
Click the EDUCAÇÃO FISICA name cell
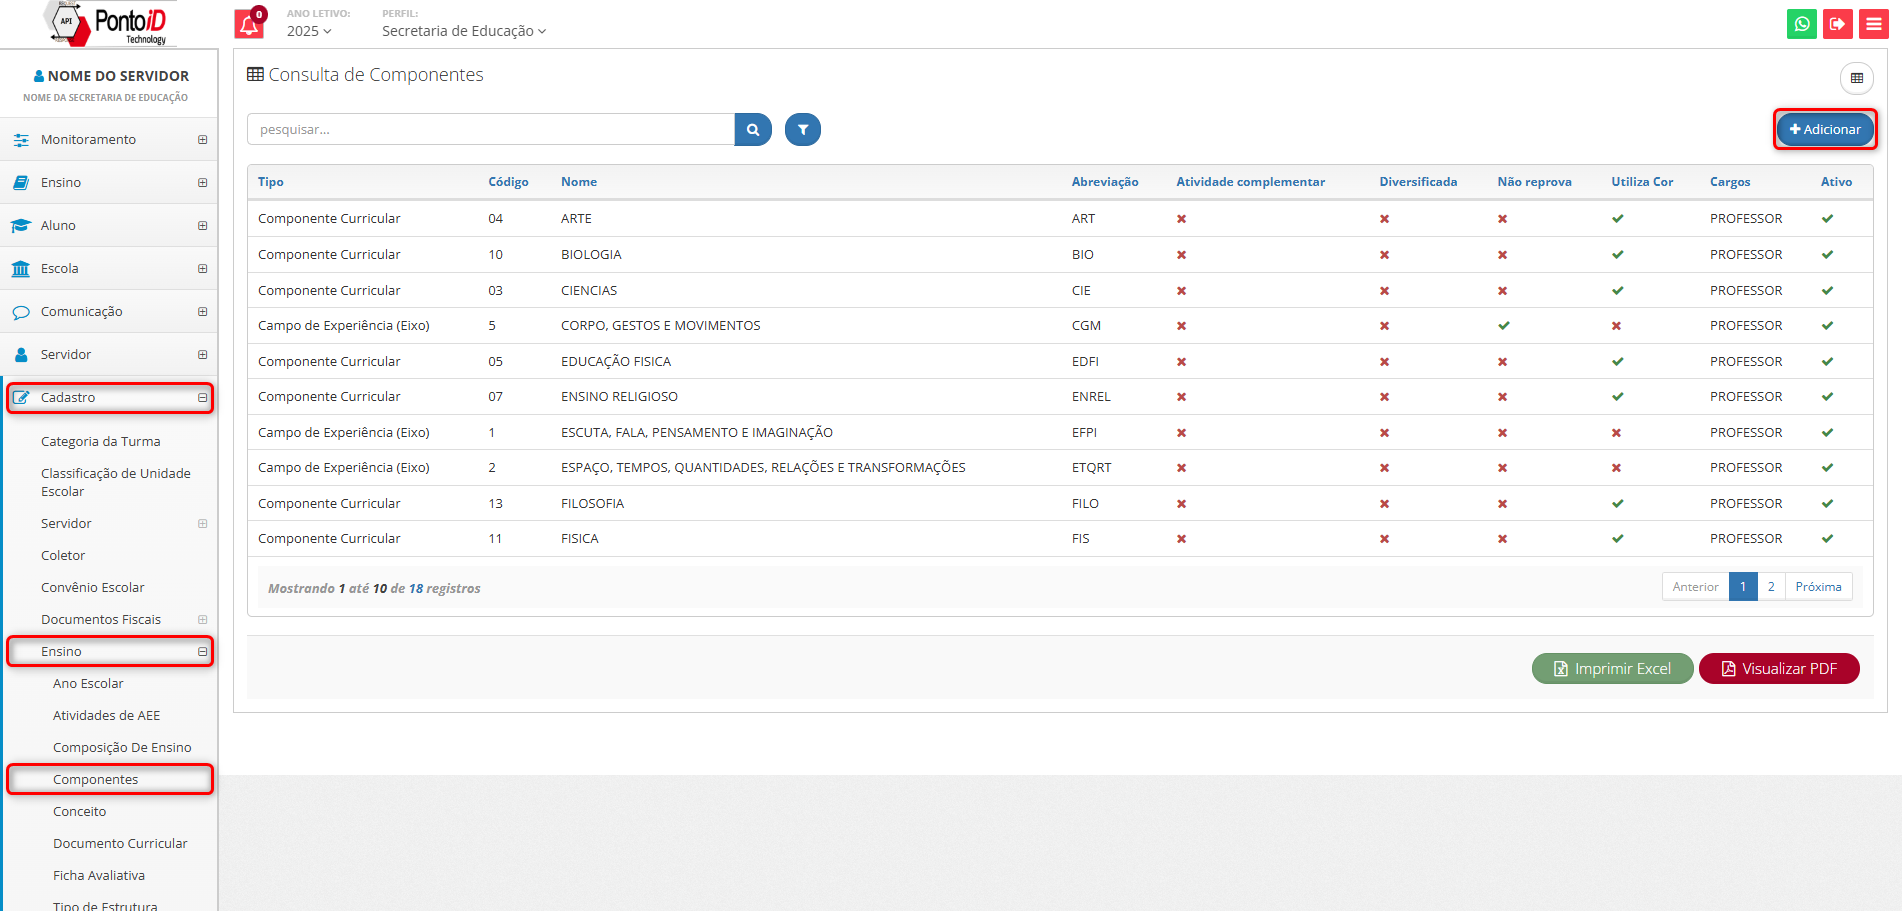[616, 362]
